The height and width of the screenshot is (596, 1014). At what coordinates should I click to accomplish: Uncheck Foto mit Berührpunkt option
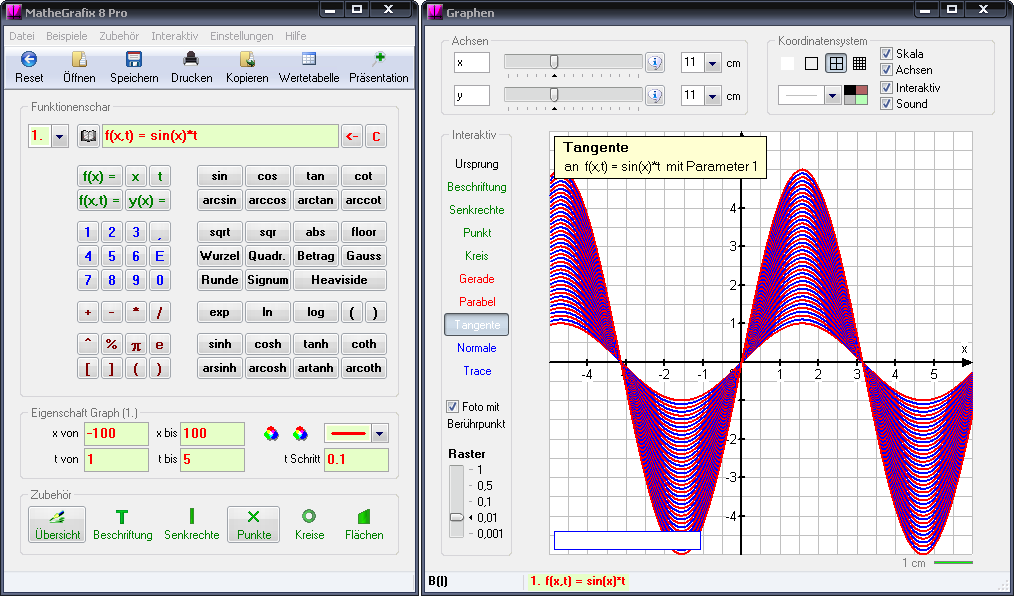tap(452, 407)
